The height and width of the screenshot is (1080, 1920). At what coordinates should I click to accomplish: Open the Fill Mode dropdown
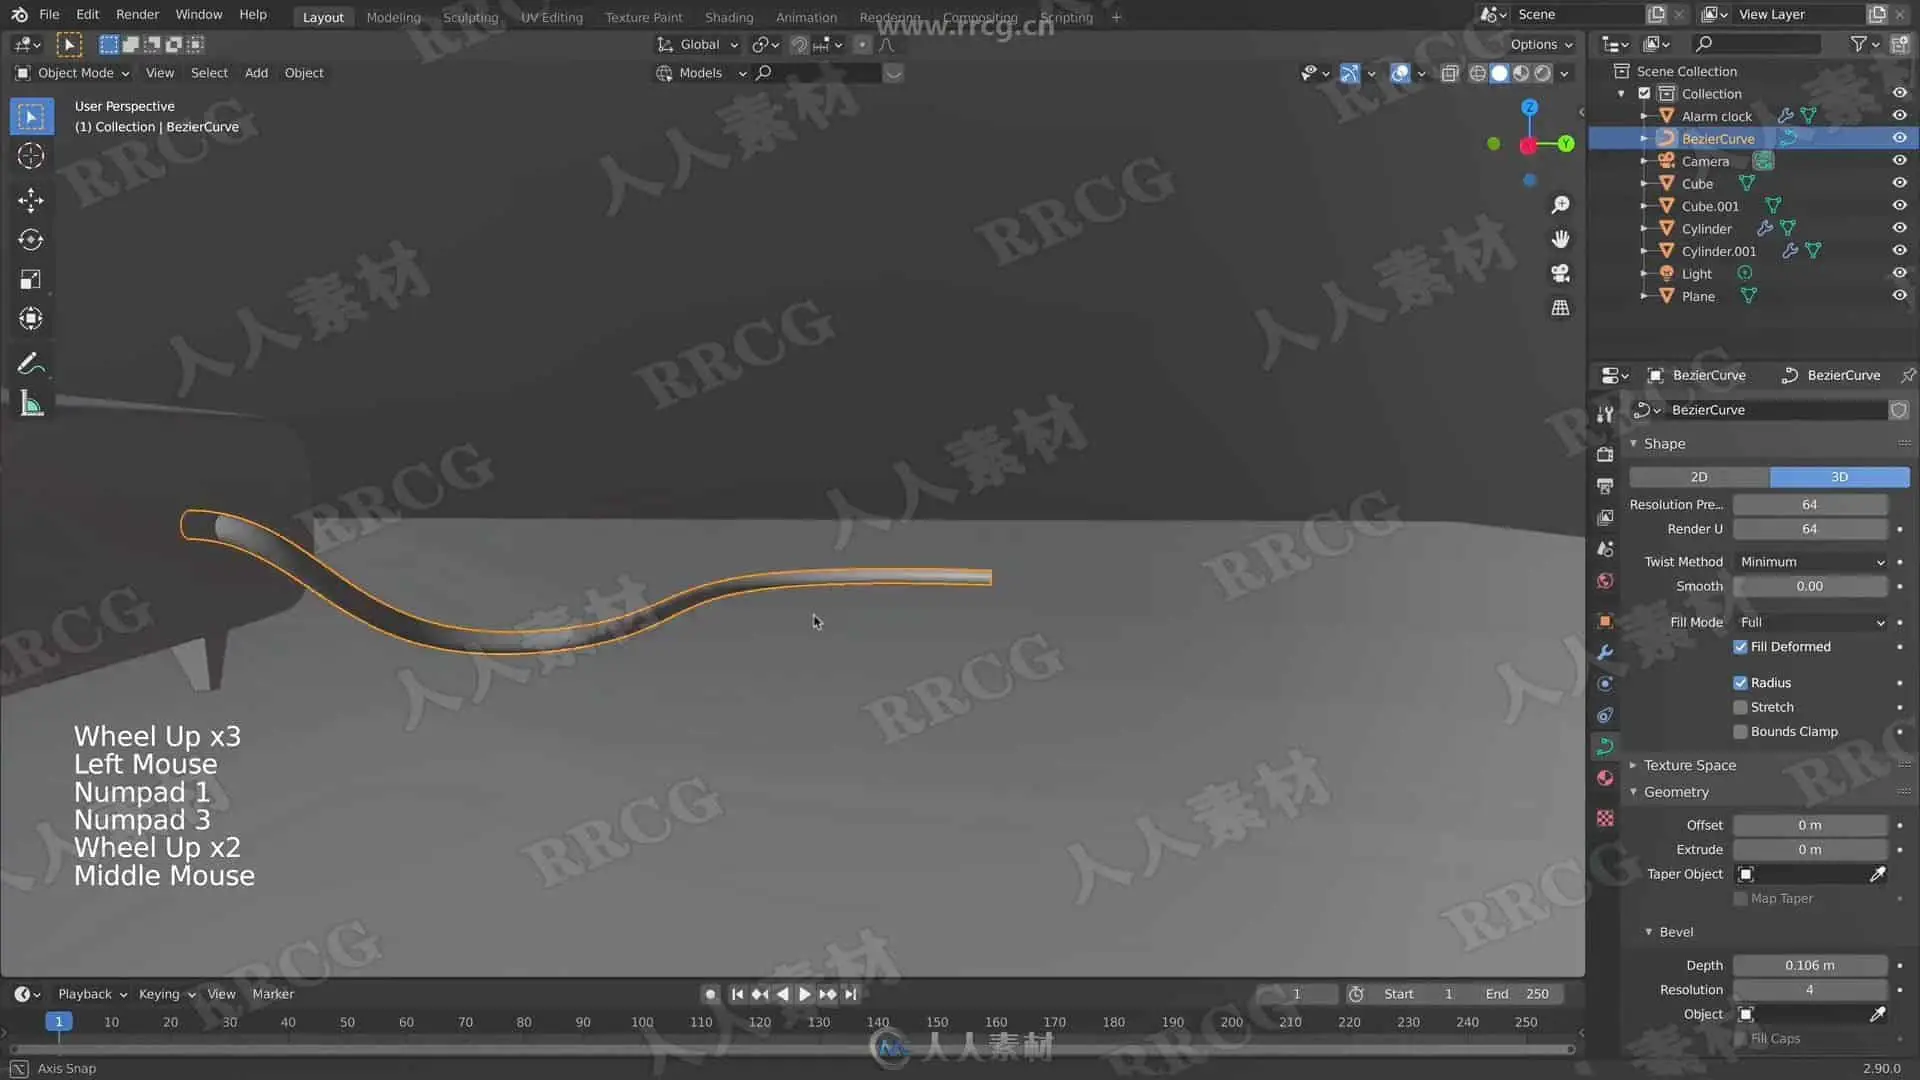[1810, 622]
